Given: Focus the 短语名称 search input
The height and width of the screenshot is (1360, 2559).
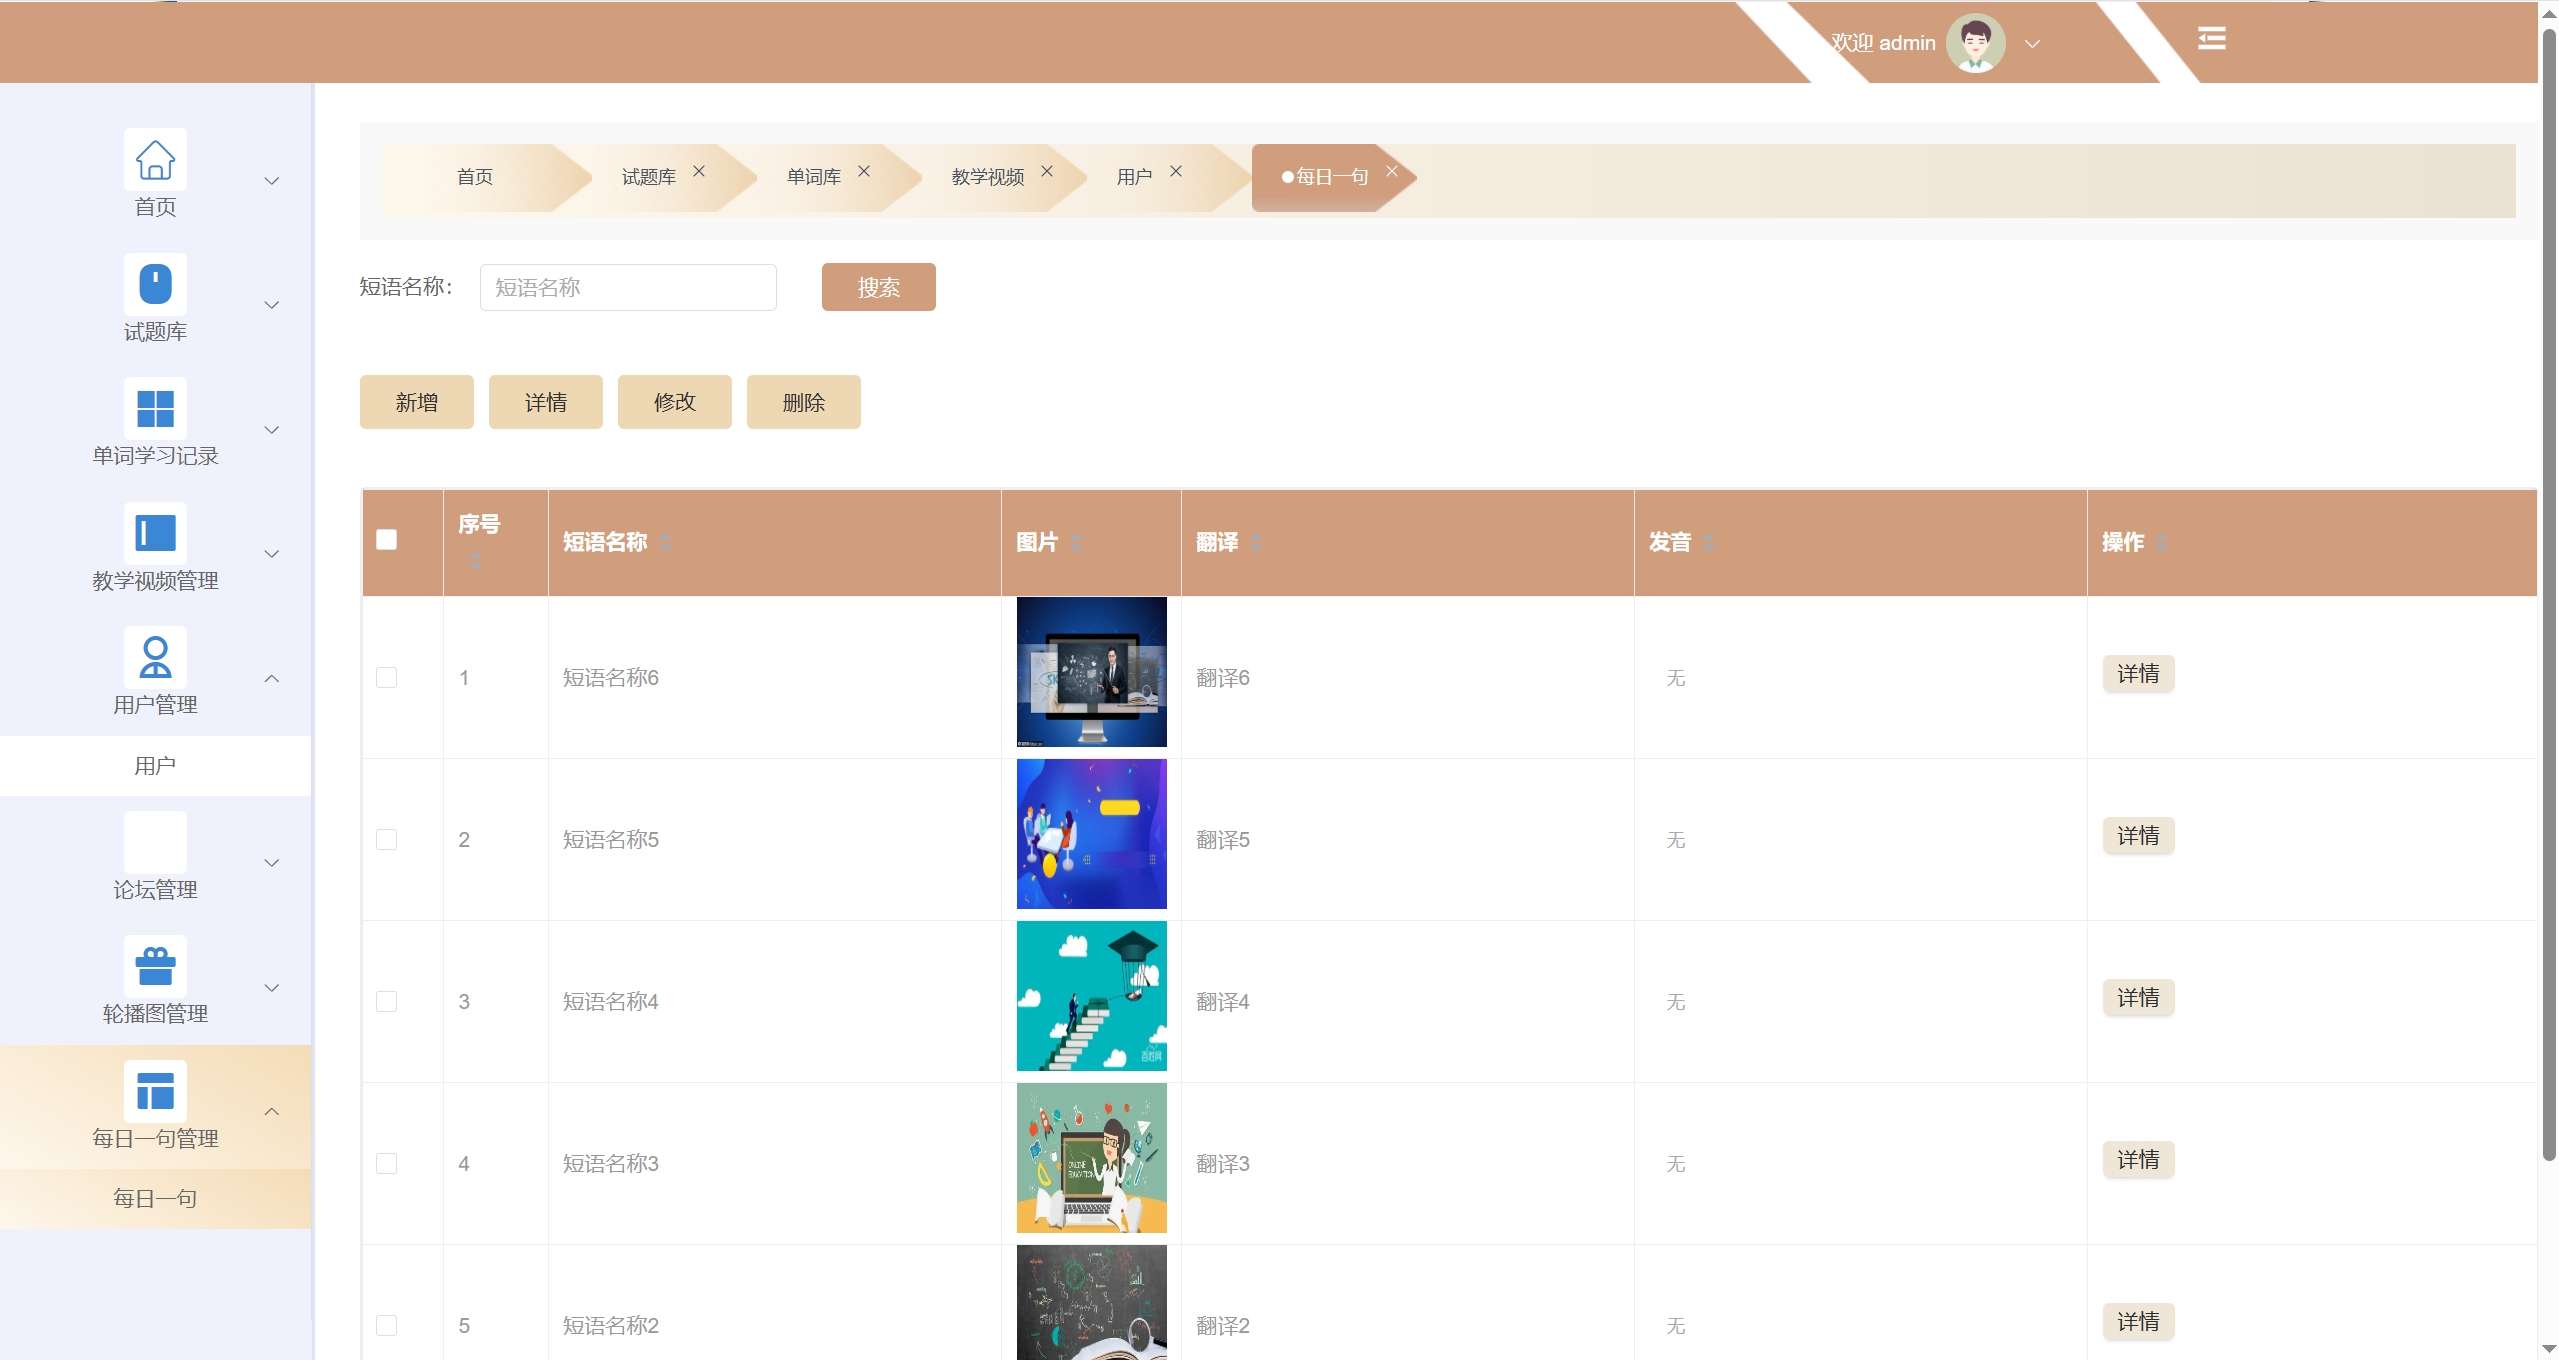Looking at the screenshot, I should (x=628, y=287).
